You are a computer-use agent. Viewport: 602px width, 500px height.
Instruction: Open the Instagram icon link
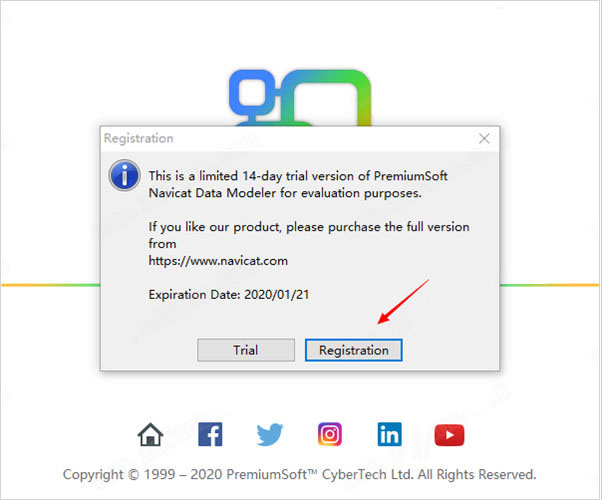tap(330, 434)
